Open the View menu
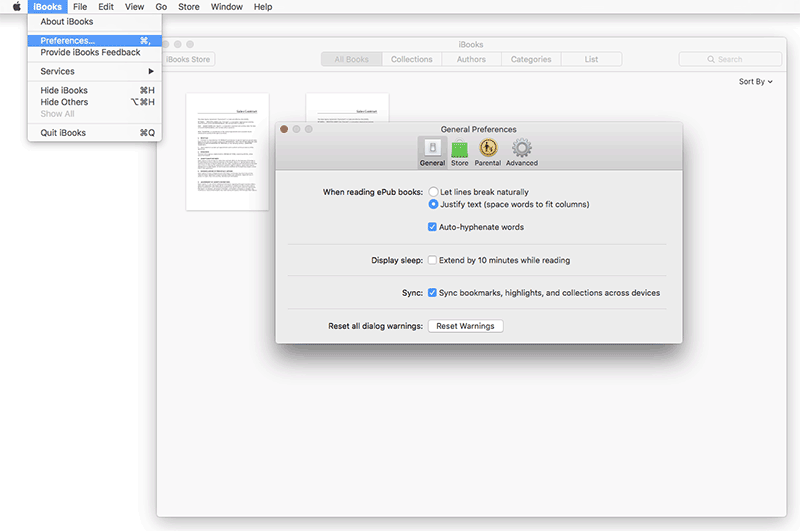This screenshot has width=800, height=531. tap(134, 7)
